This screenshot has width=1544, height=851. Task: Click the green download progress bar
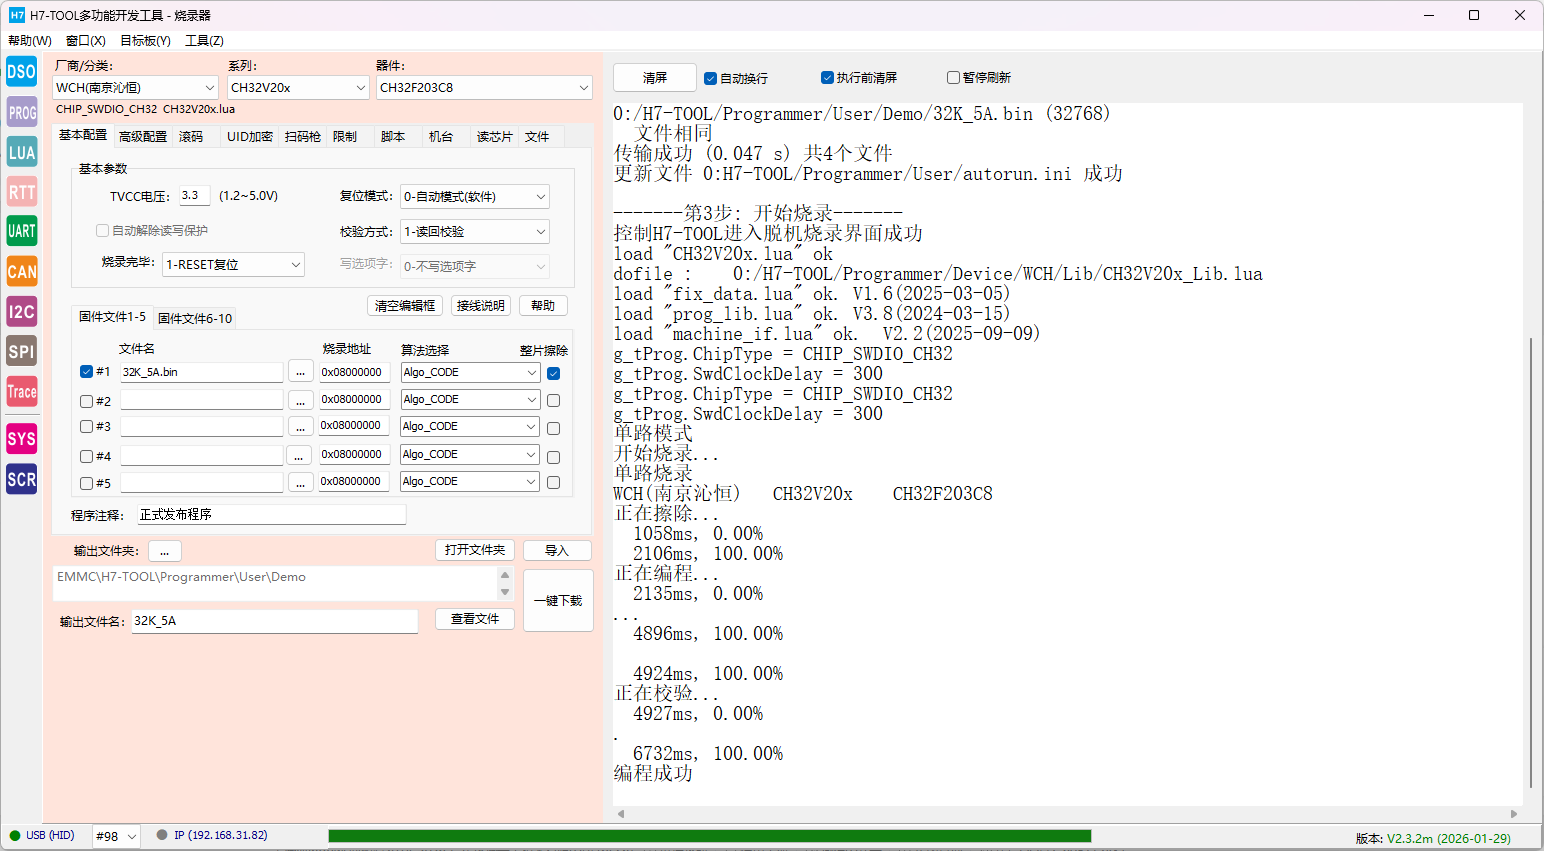tap(709, 836)
